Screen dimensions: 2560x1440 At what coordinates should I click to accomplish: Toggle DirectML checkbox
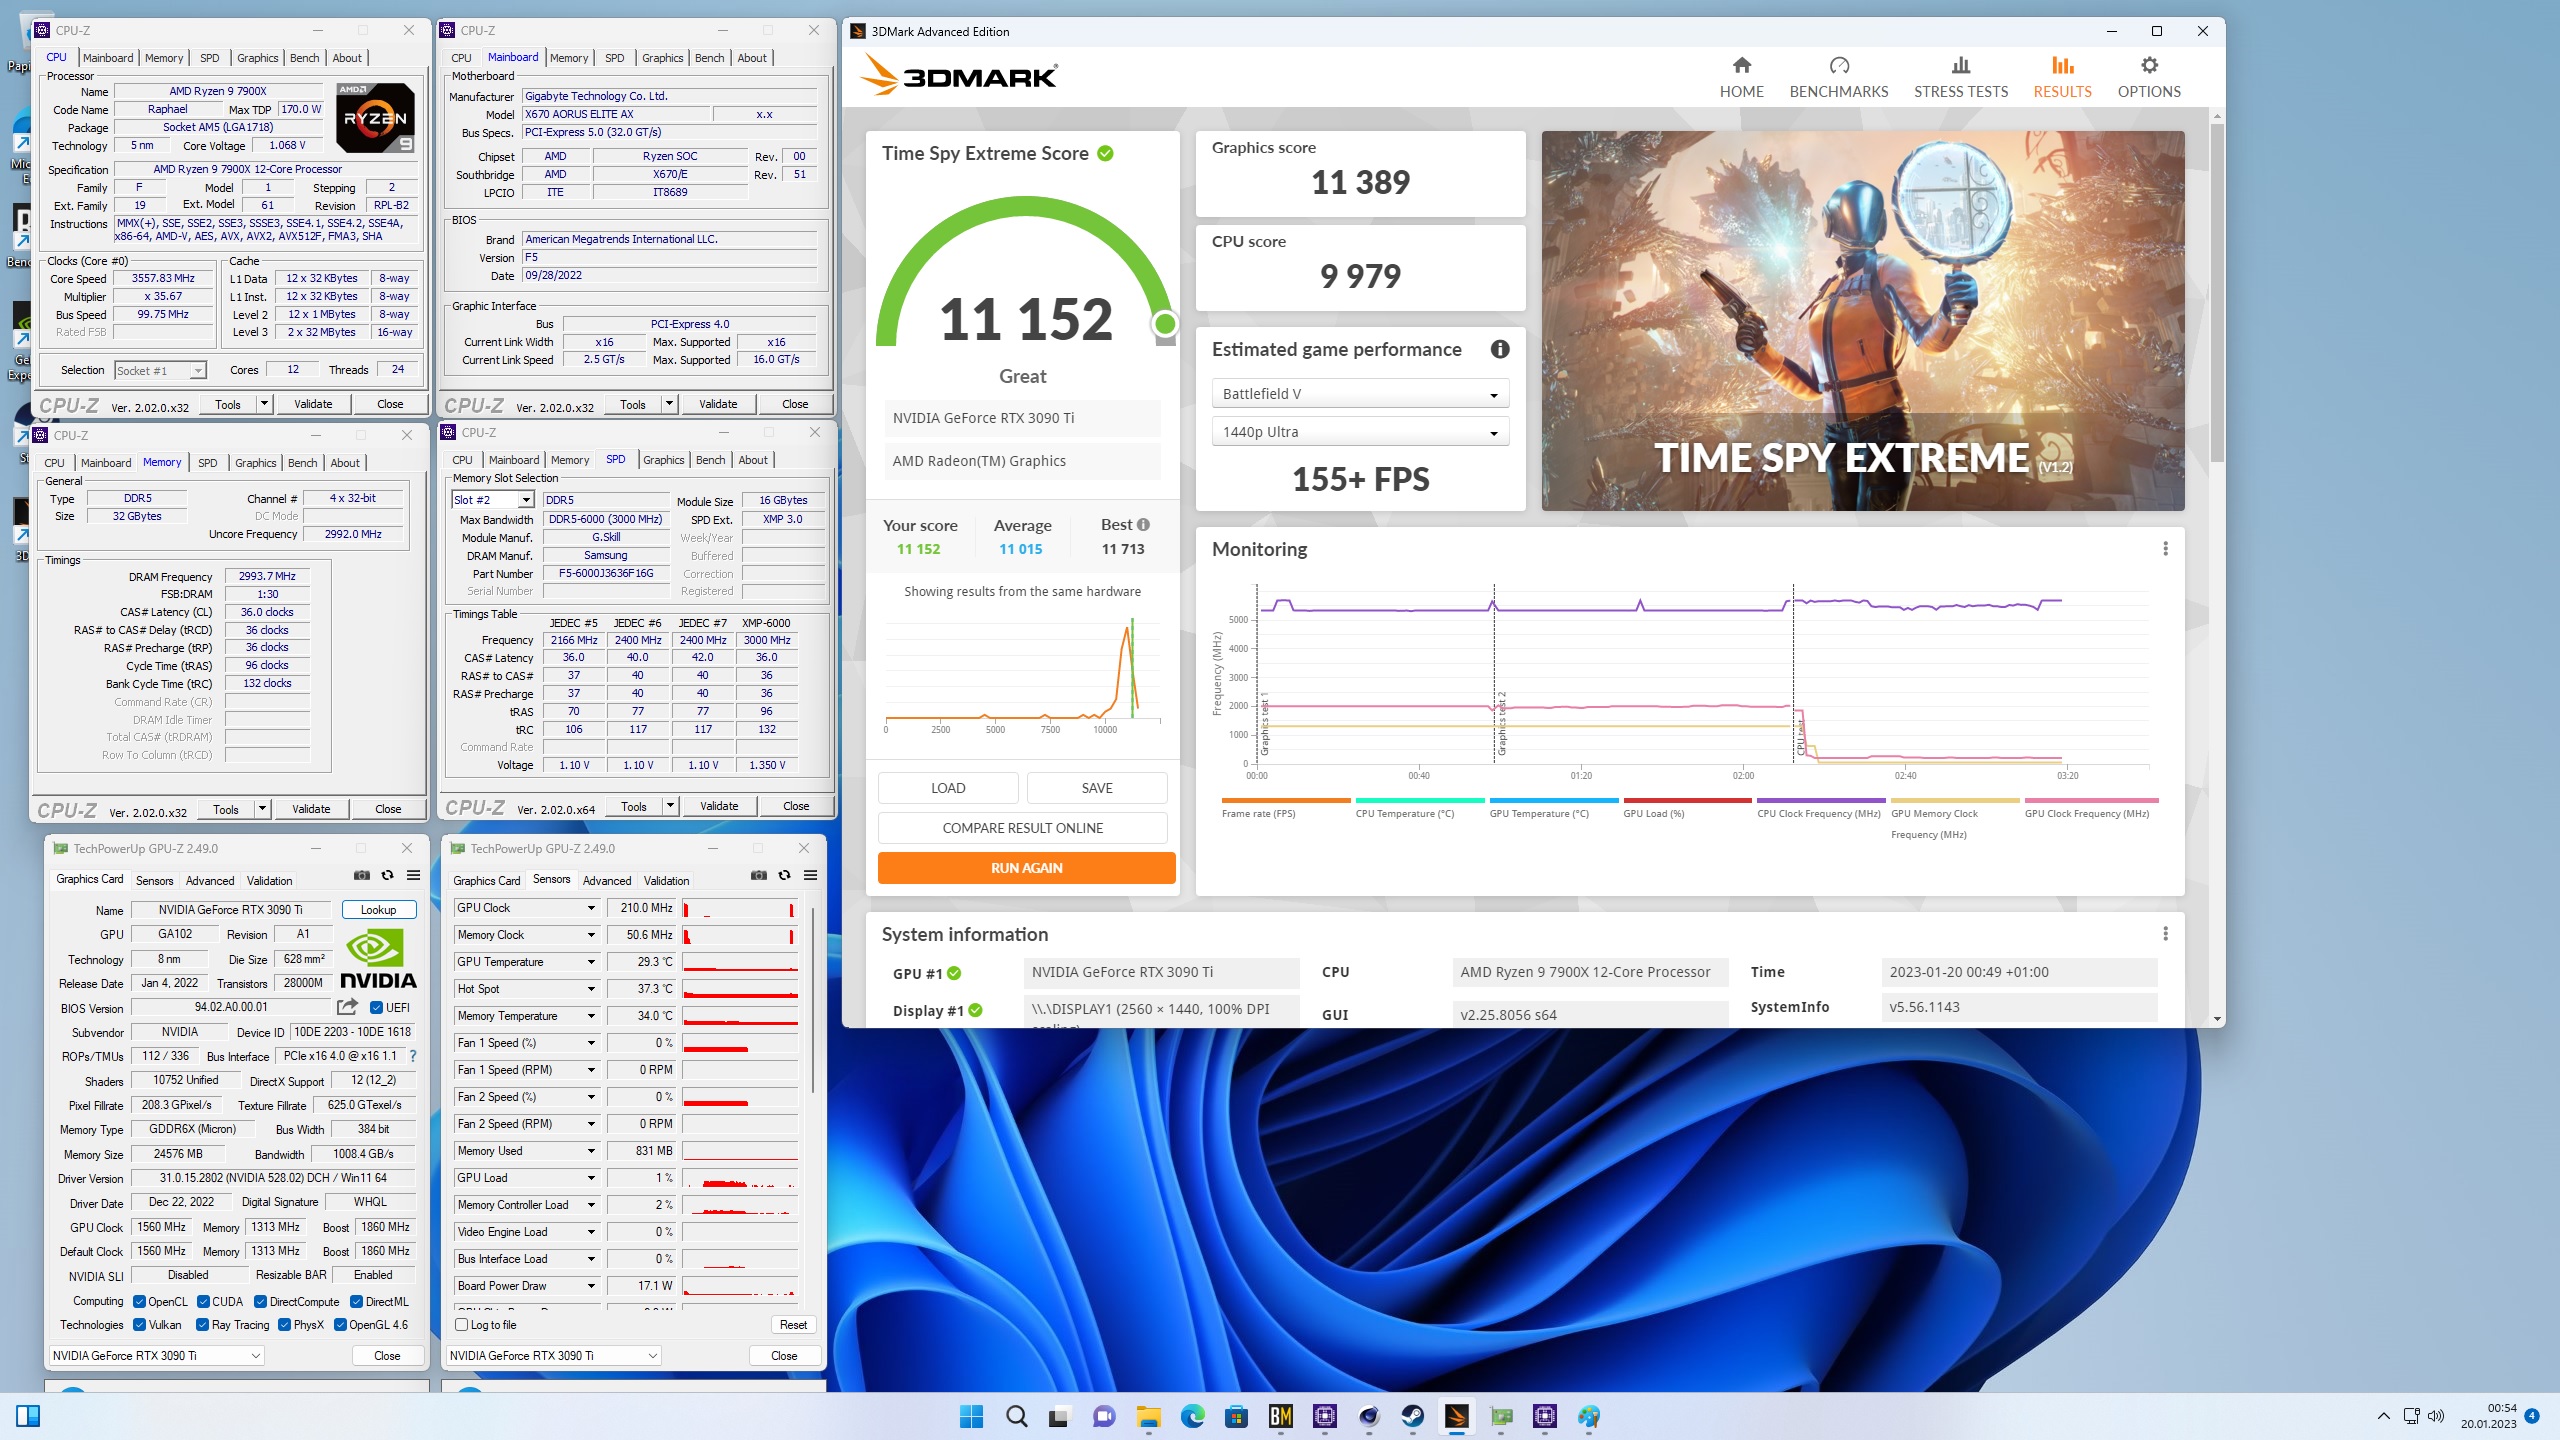point(356,1302)
